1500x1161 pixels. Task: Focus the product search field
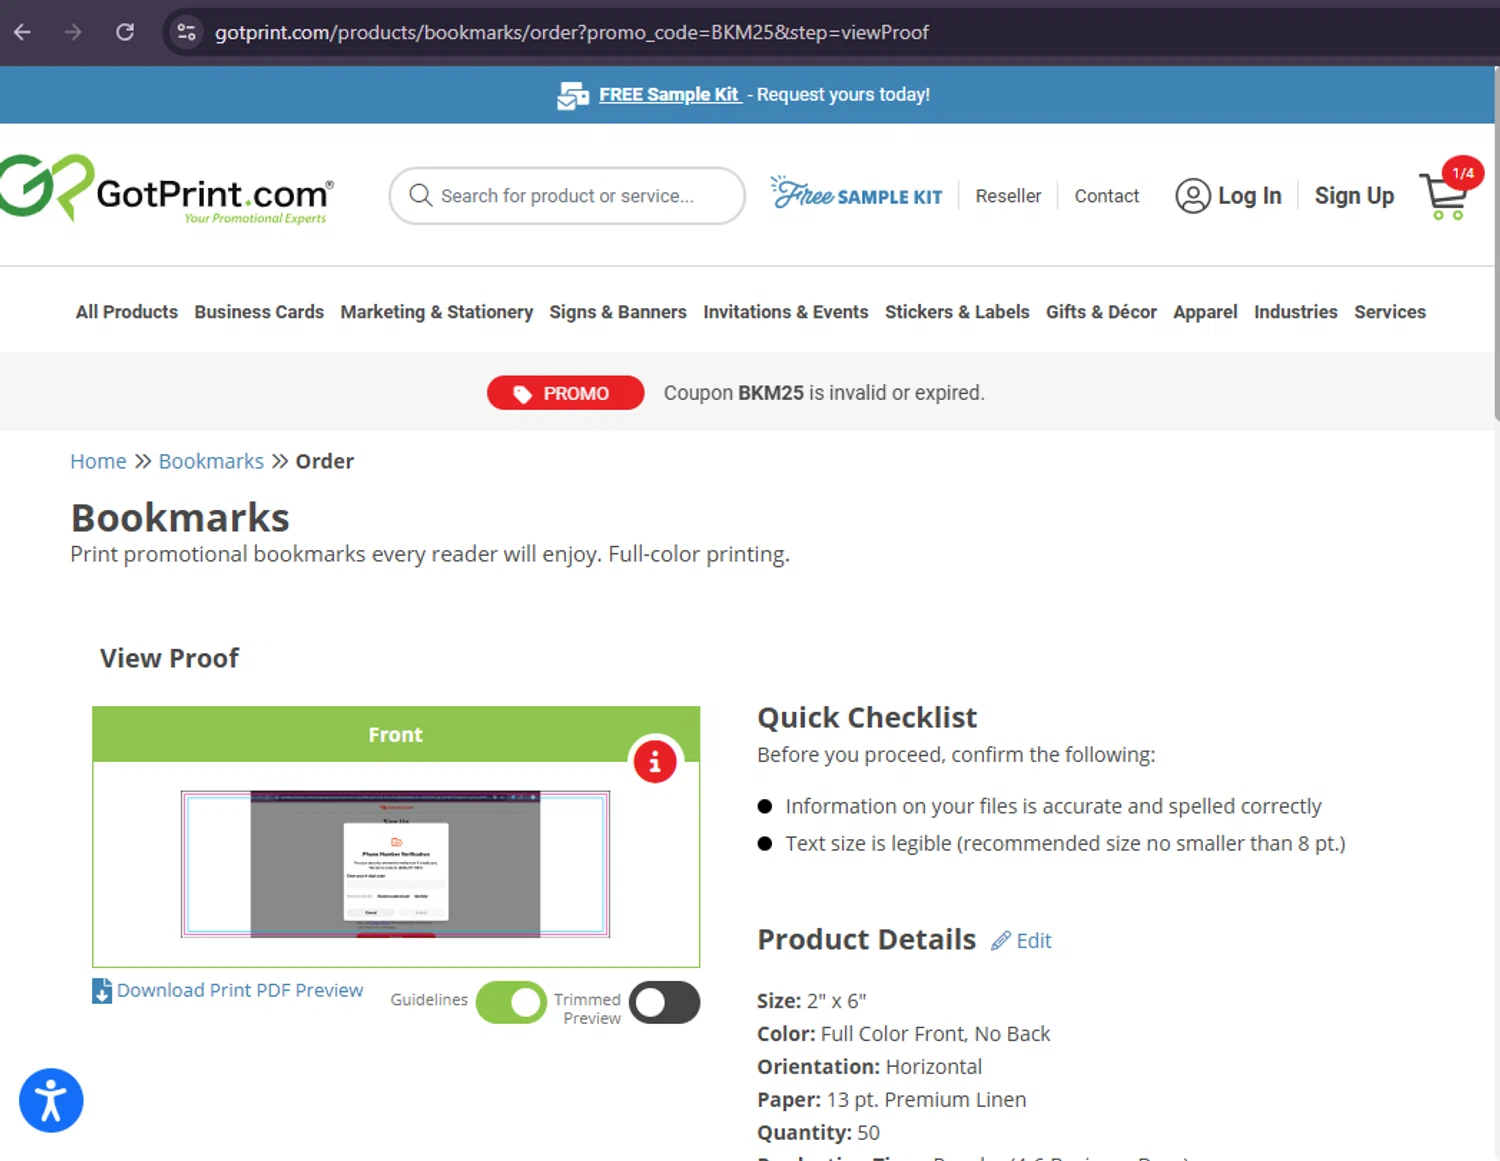(x=567, y=196)
